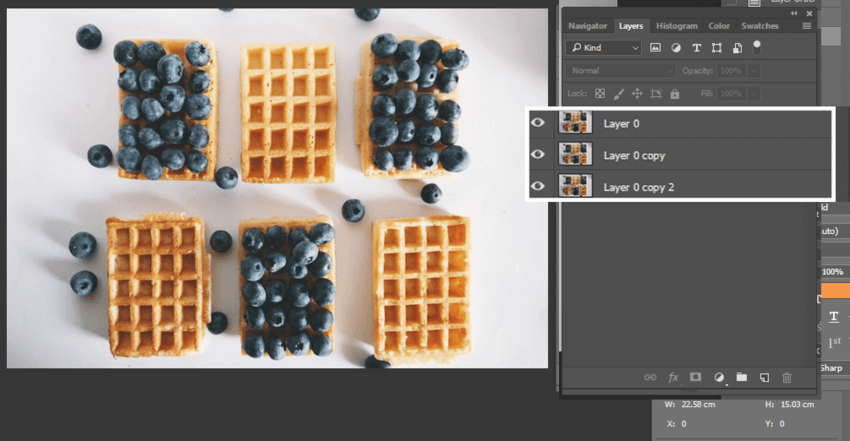This screenshot has width=850, height=441.
Task: Switch to the Swatches tab
Action: pyautogui.click(x=759, y=26)
